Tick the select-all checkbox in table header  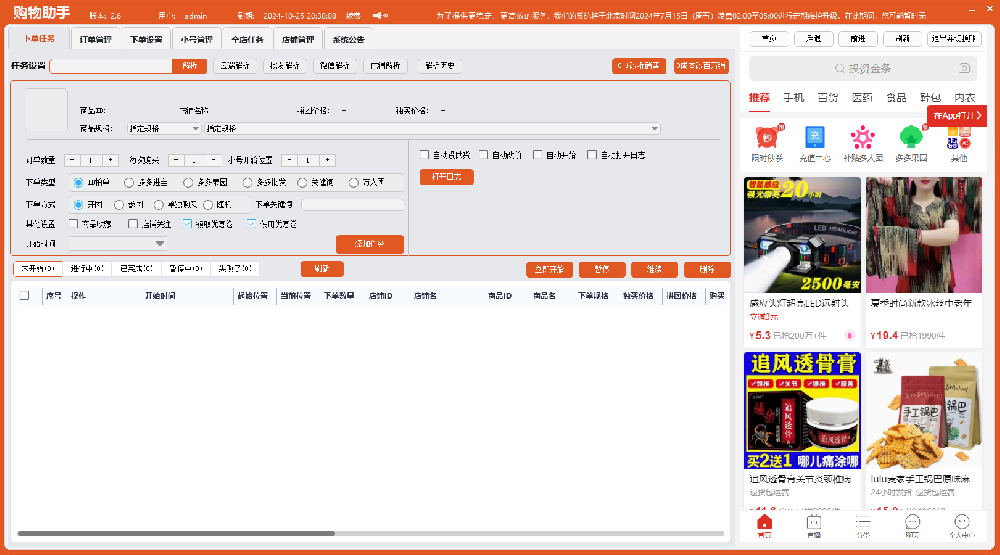[x=25, y=296]
